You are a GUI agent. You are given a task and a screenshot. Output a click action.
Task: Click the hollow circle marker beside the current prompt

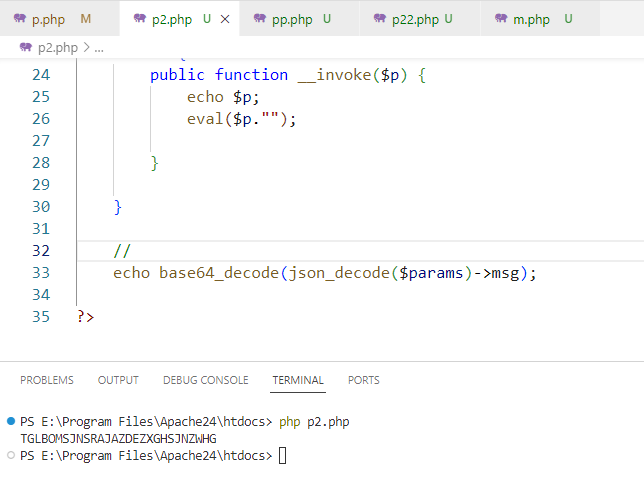pyautogui.click(x=10, y=455)
